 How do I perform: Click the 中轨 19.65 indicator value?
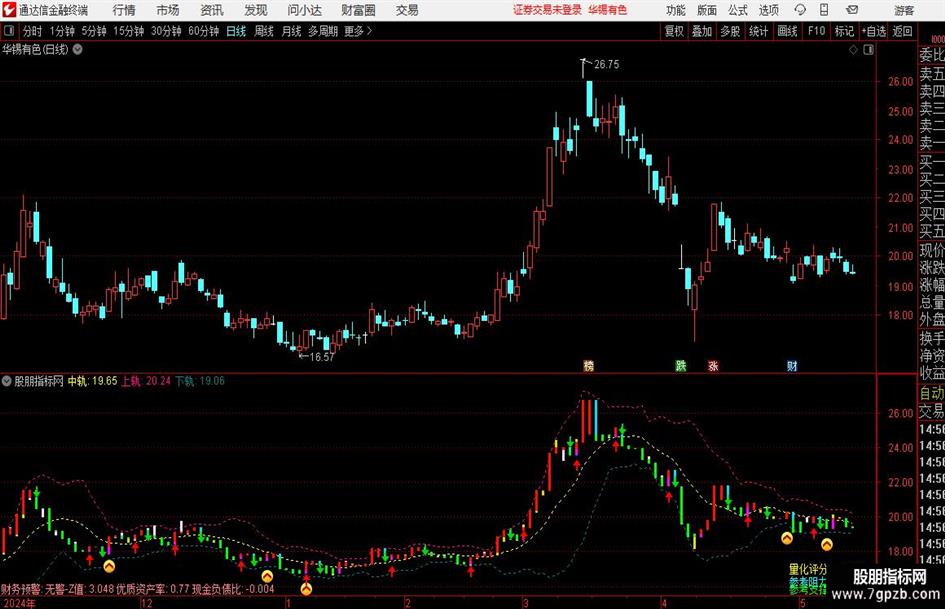(92, 381)
